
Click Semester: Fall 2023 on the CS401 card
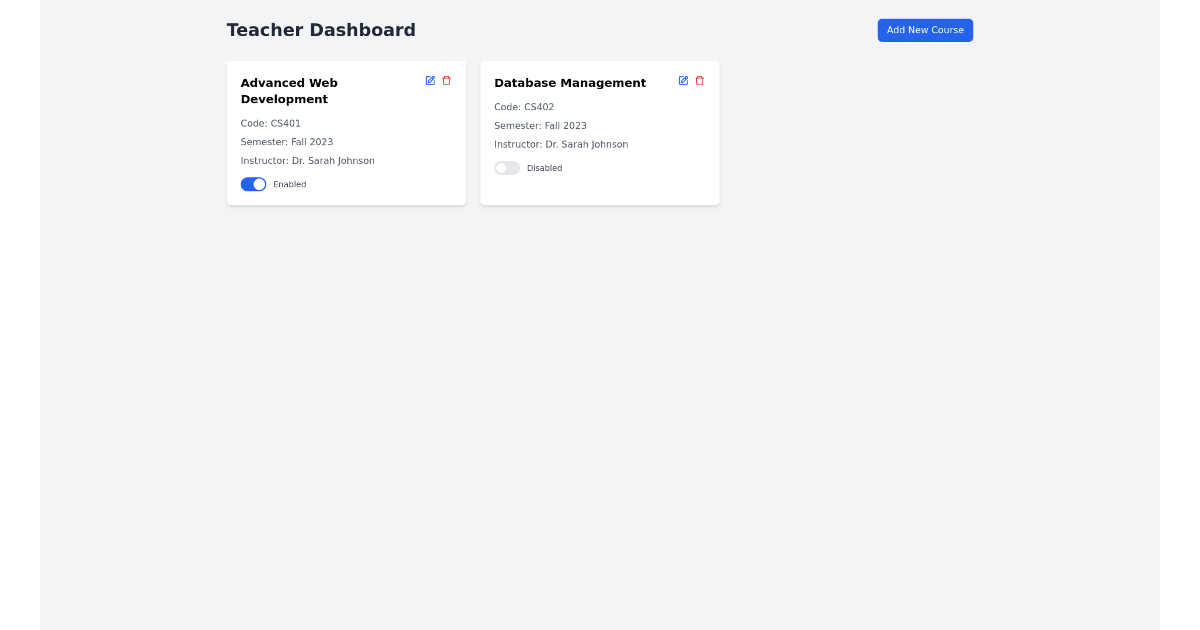286,141
